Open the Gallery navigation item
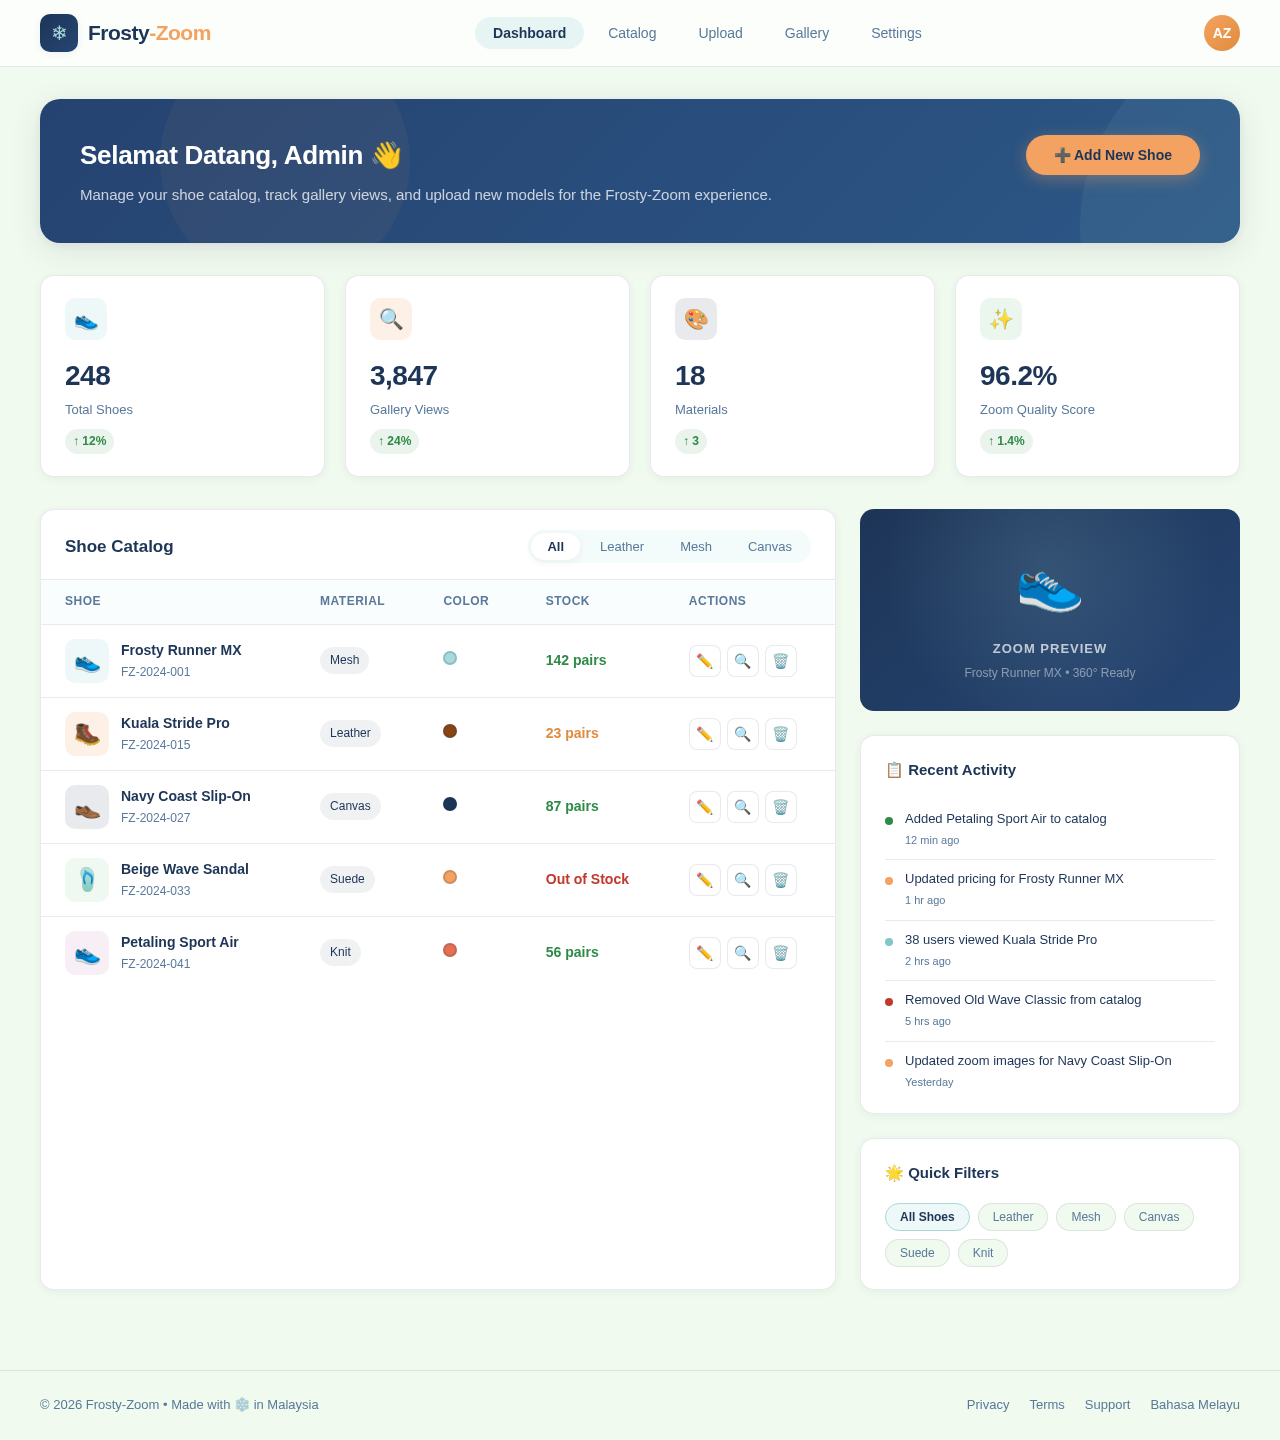This screenshot has height=1440, width=1280. (806, 33)
